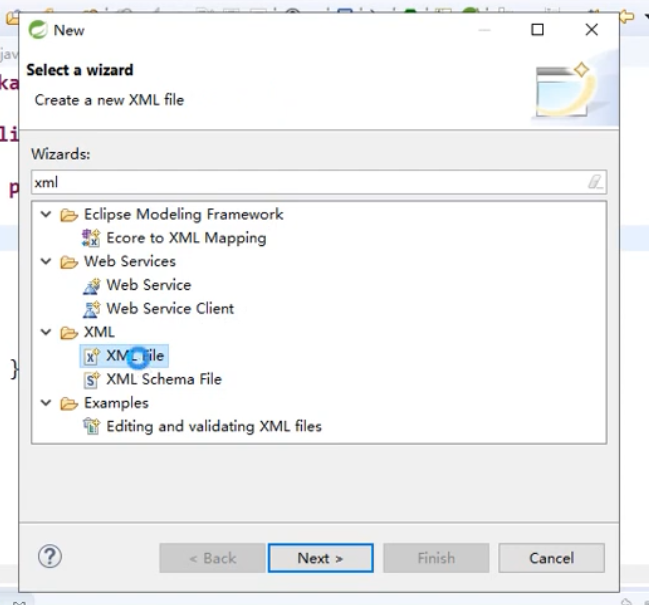Collapse the Examples category
Screen dimensions: 649x605
pos(46,403)
